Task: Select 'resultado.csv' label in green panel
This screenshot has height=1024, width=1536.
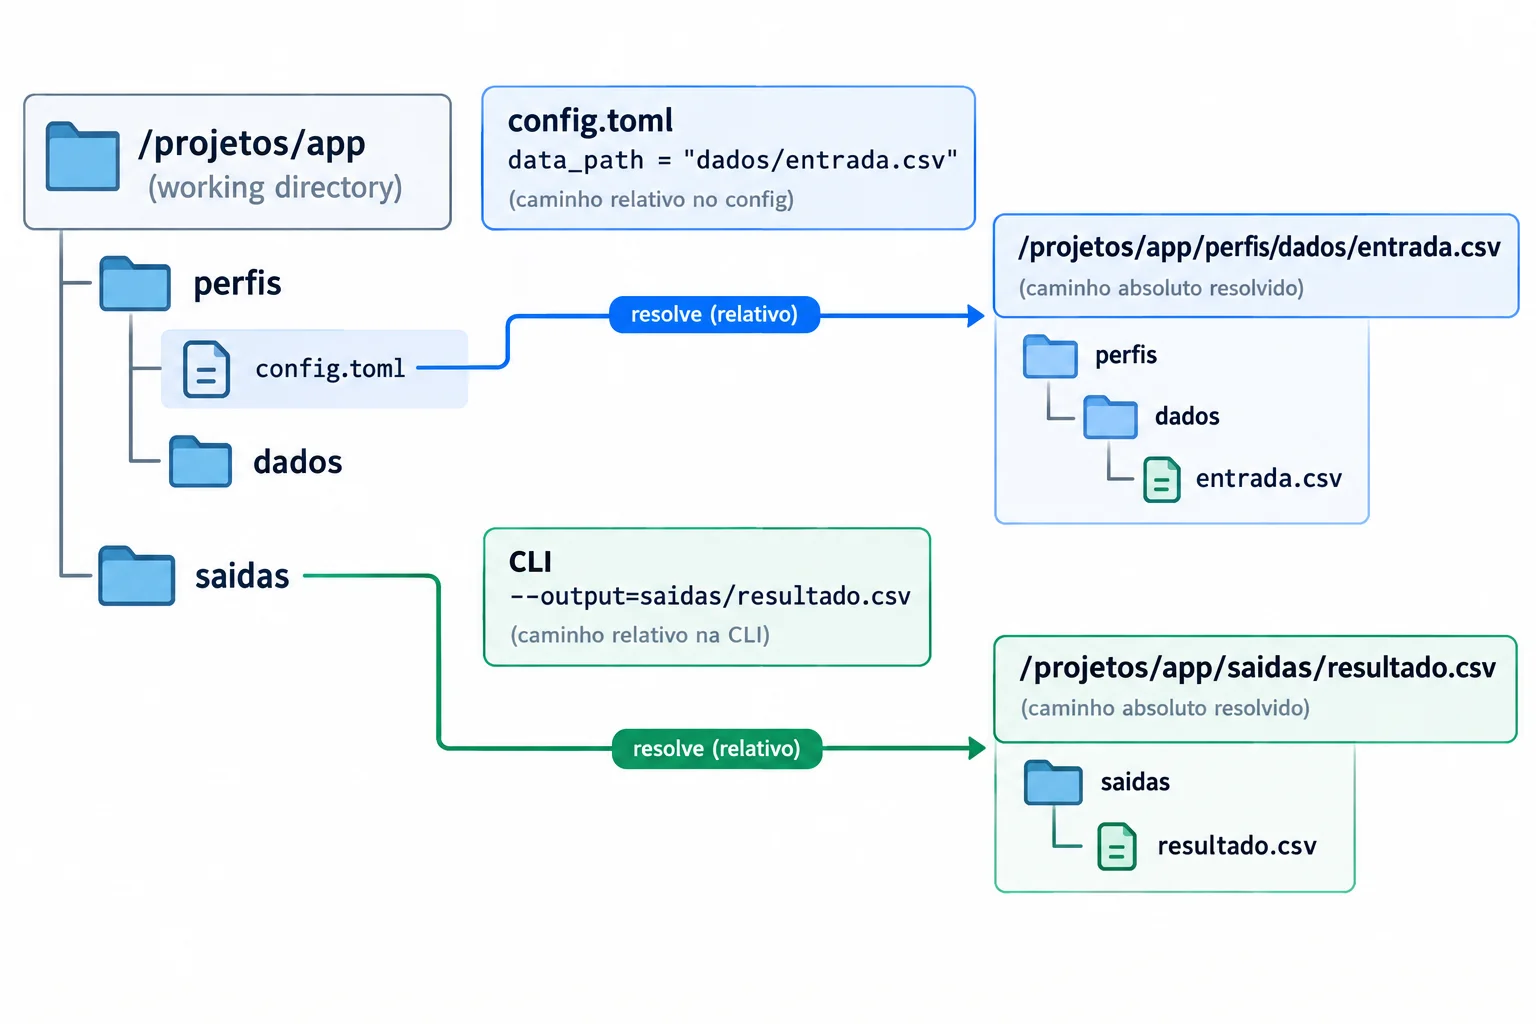Action: tap(1237, 846)
